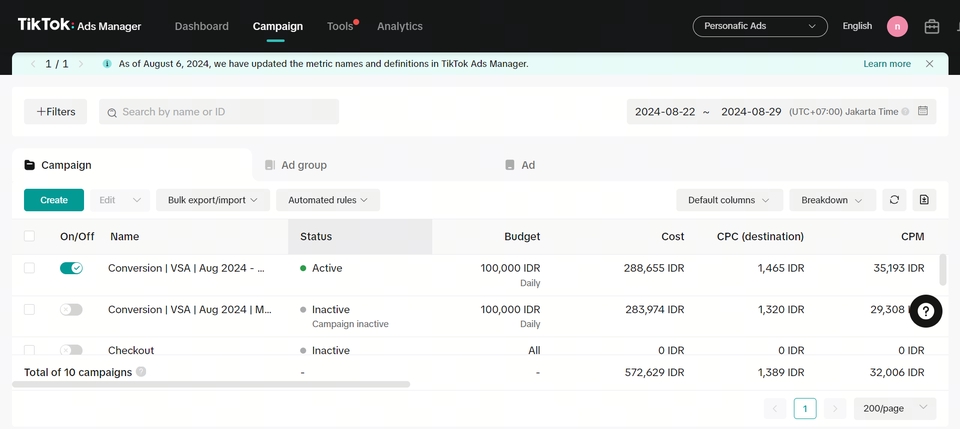Open the date range 2024-08-22 picker
This screenshot has height=429, width=960.
781,111
